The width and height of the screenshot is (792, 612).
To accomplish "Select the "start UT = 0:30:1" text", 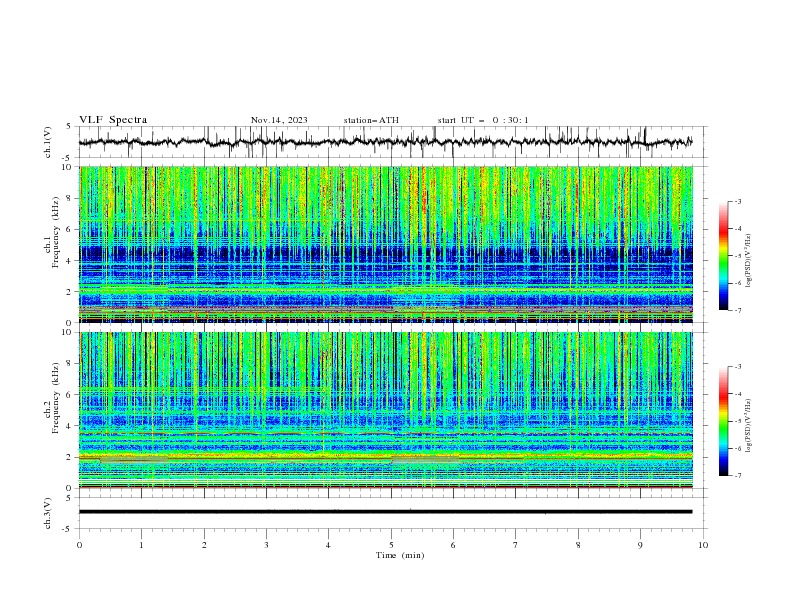I will 483,120.
